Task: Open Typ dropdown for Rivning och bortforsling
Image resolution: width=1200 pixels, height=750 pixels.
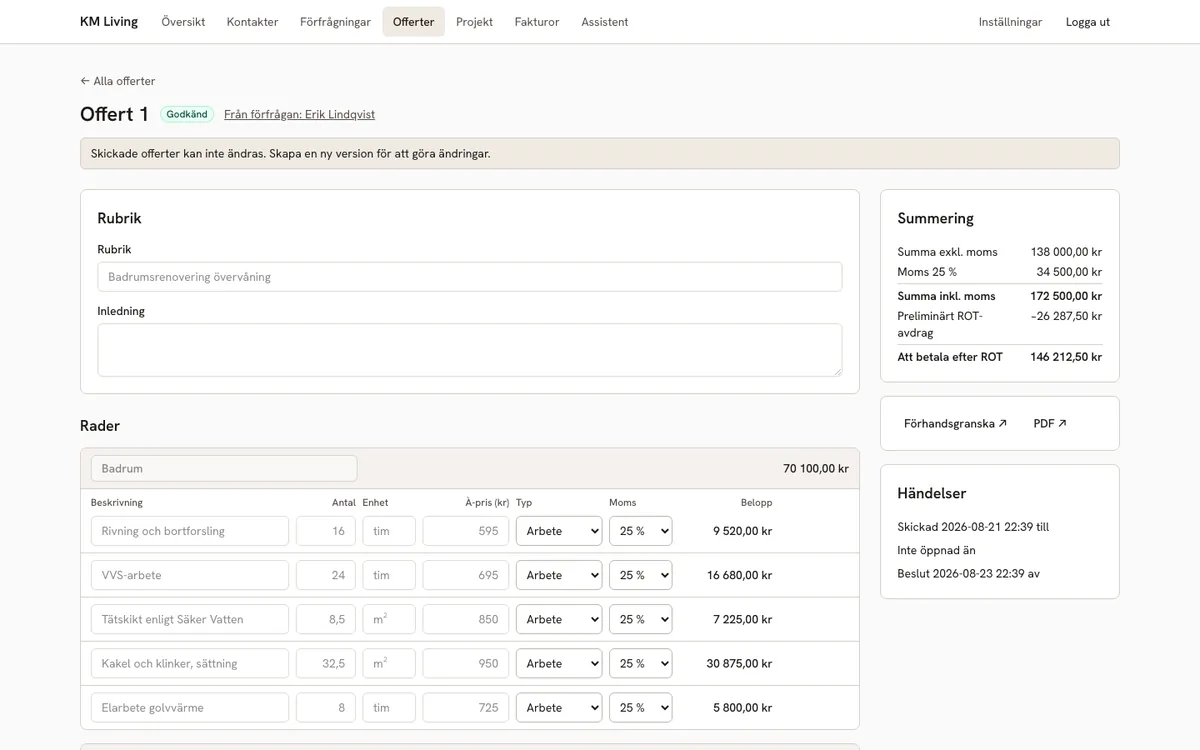Action: click(x=559, y=531)
